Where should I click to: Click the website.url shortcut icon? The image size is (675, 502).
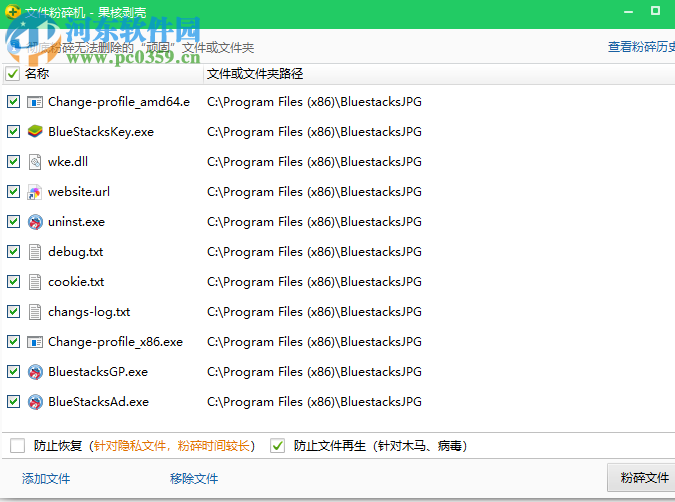34,192
